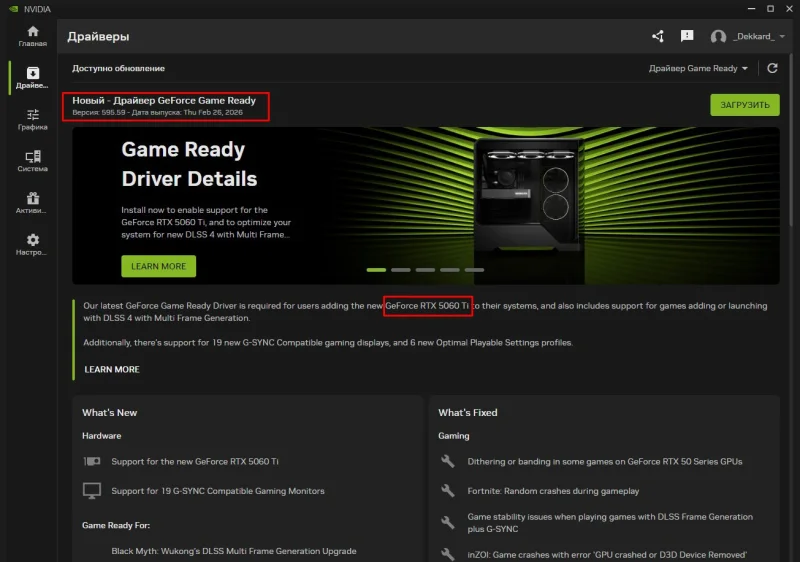Open the _Dekkard_ account dropdown menu

[x=759, y=37]
